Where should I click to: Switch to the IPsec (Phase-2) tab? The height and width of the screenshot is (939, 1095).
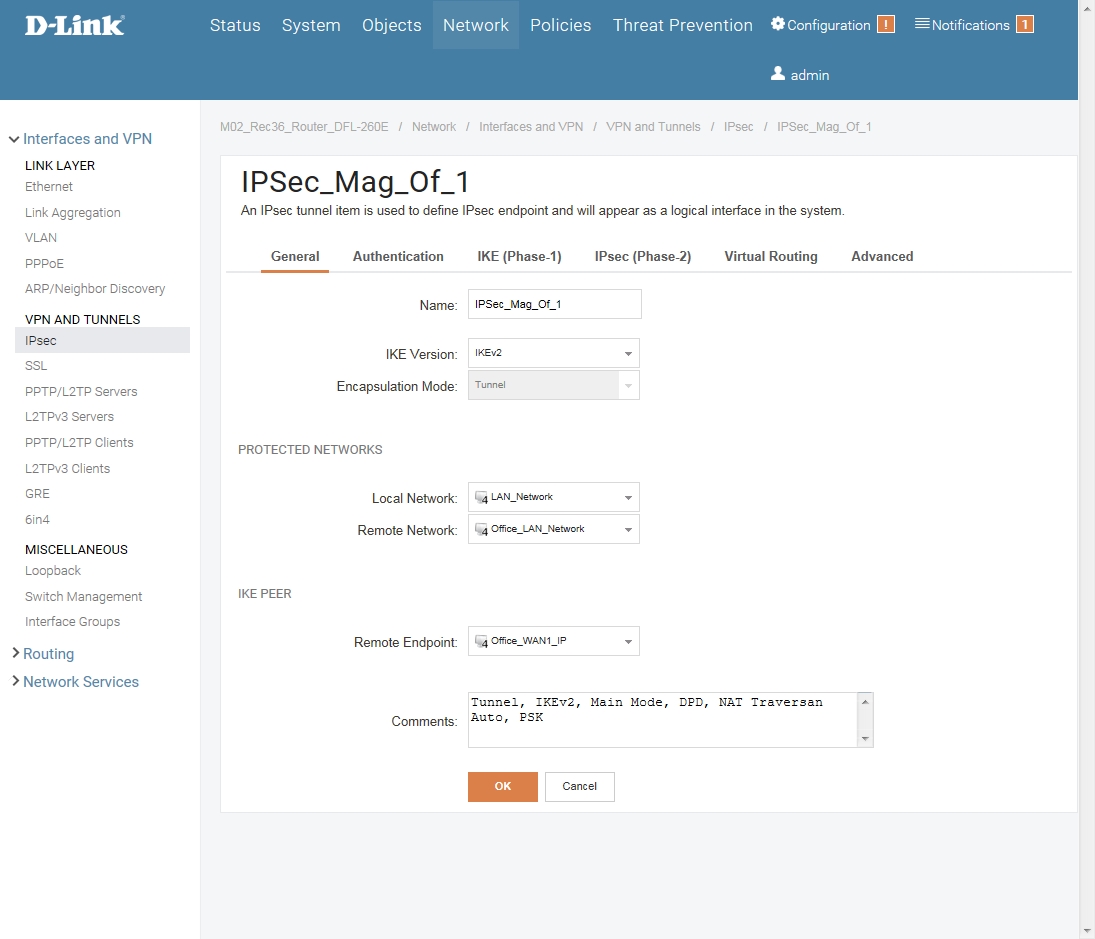click(643, 256)
